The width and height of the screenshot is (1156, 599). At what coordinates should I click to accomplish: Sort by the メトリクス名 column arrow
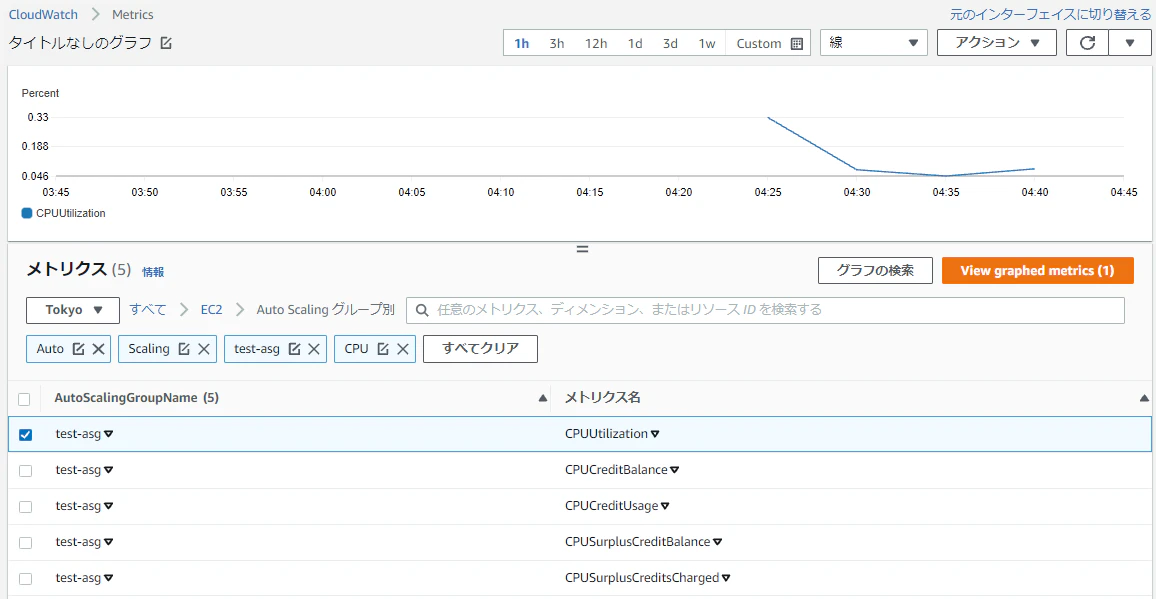click(1144, 398)
